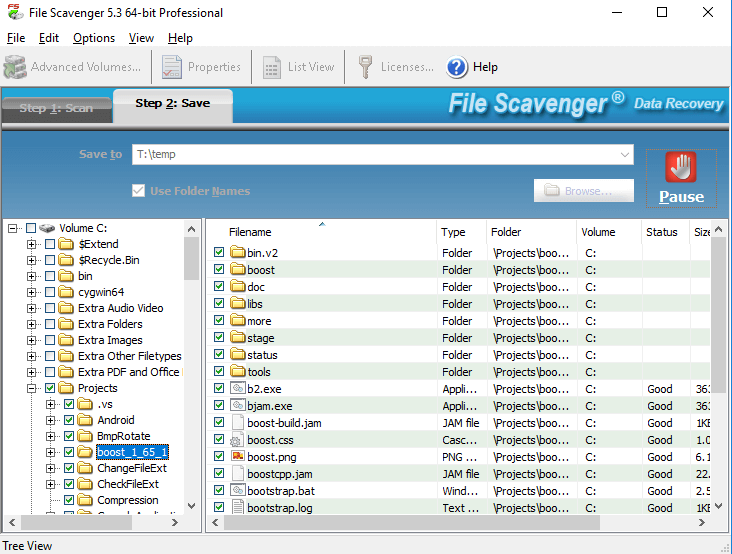Switch to List View in the toolbar
This screenshot has height=554, width=732.
pyautogui.click(x=298, y=67)
